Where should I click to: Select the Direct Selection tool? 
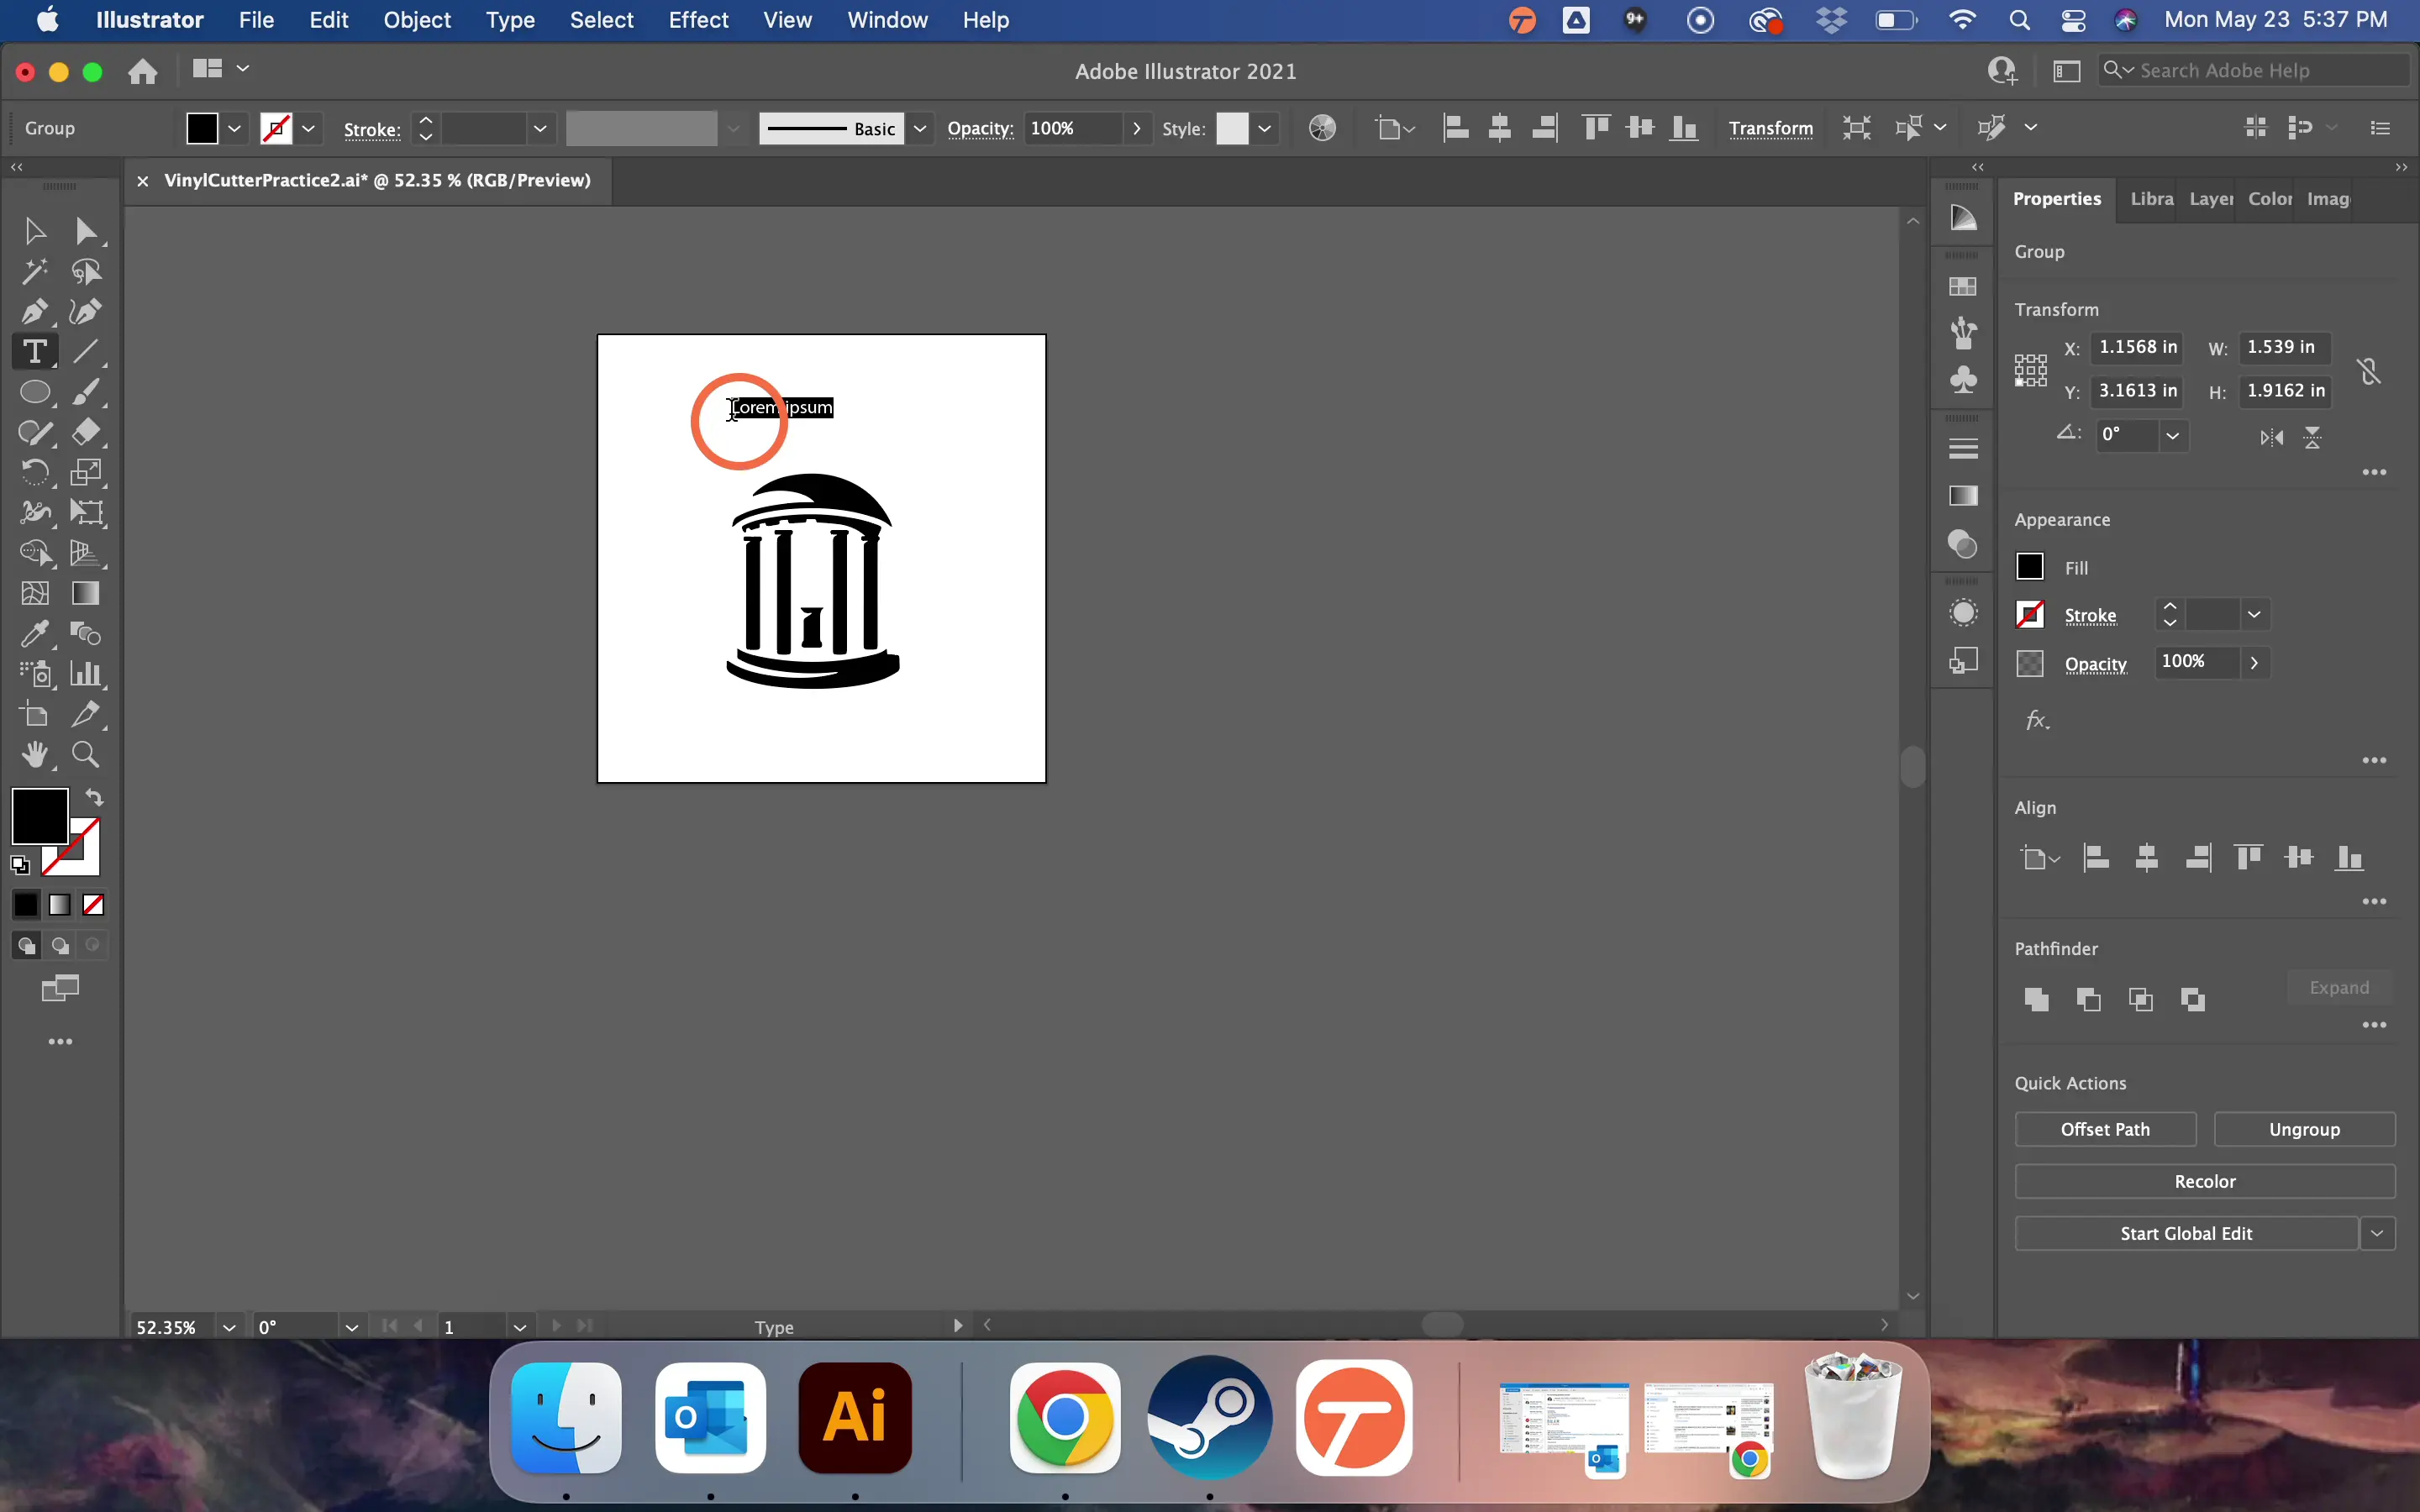(x=86, y=232)
